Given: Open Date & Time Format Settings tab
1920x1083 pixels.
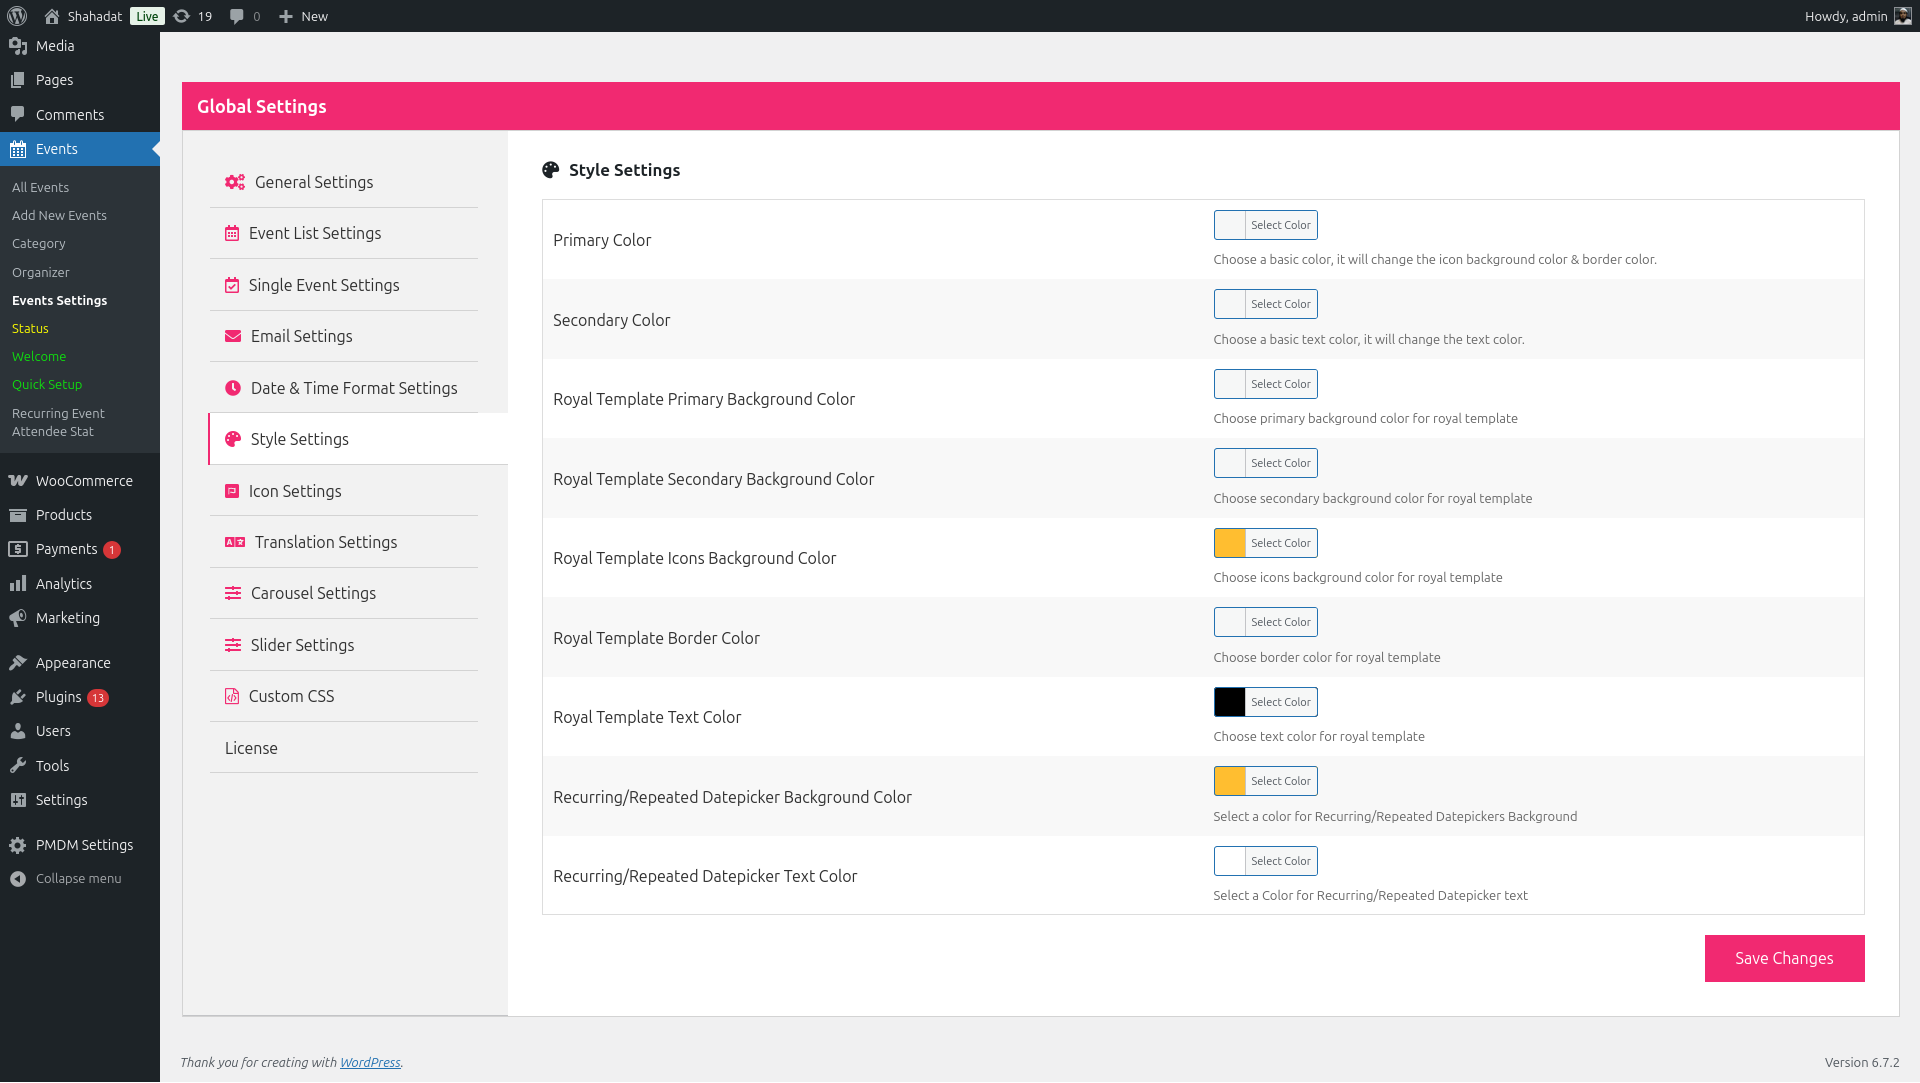Looking at the screenshot, I should tap(344, 388).
